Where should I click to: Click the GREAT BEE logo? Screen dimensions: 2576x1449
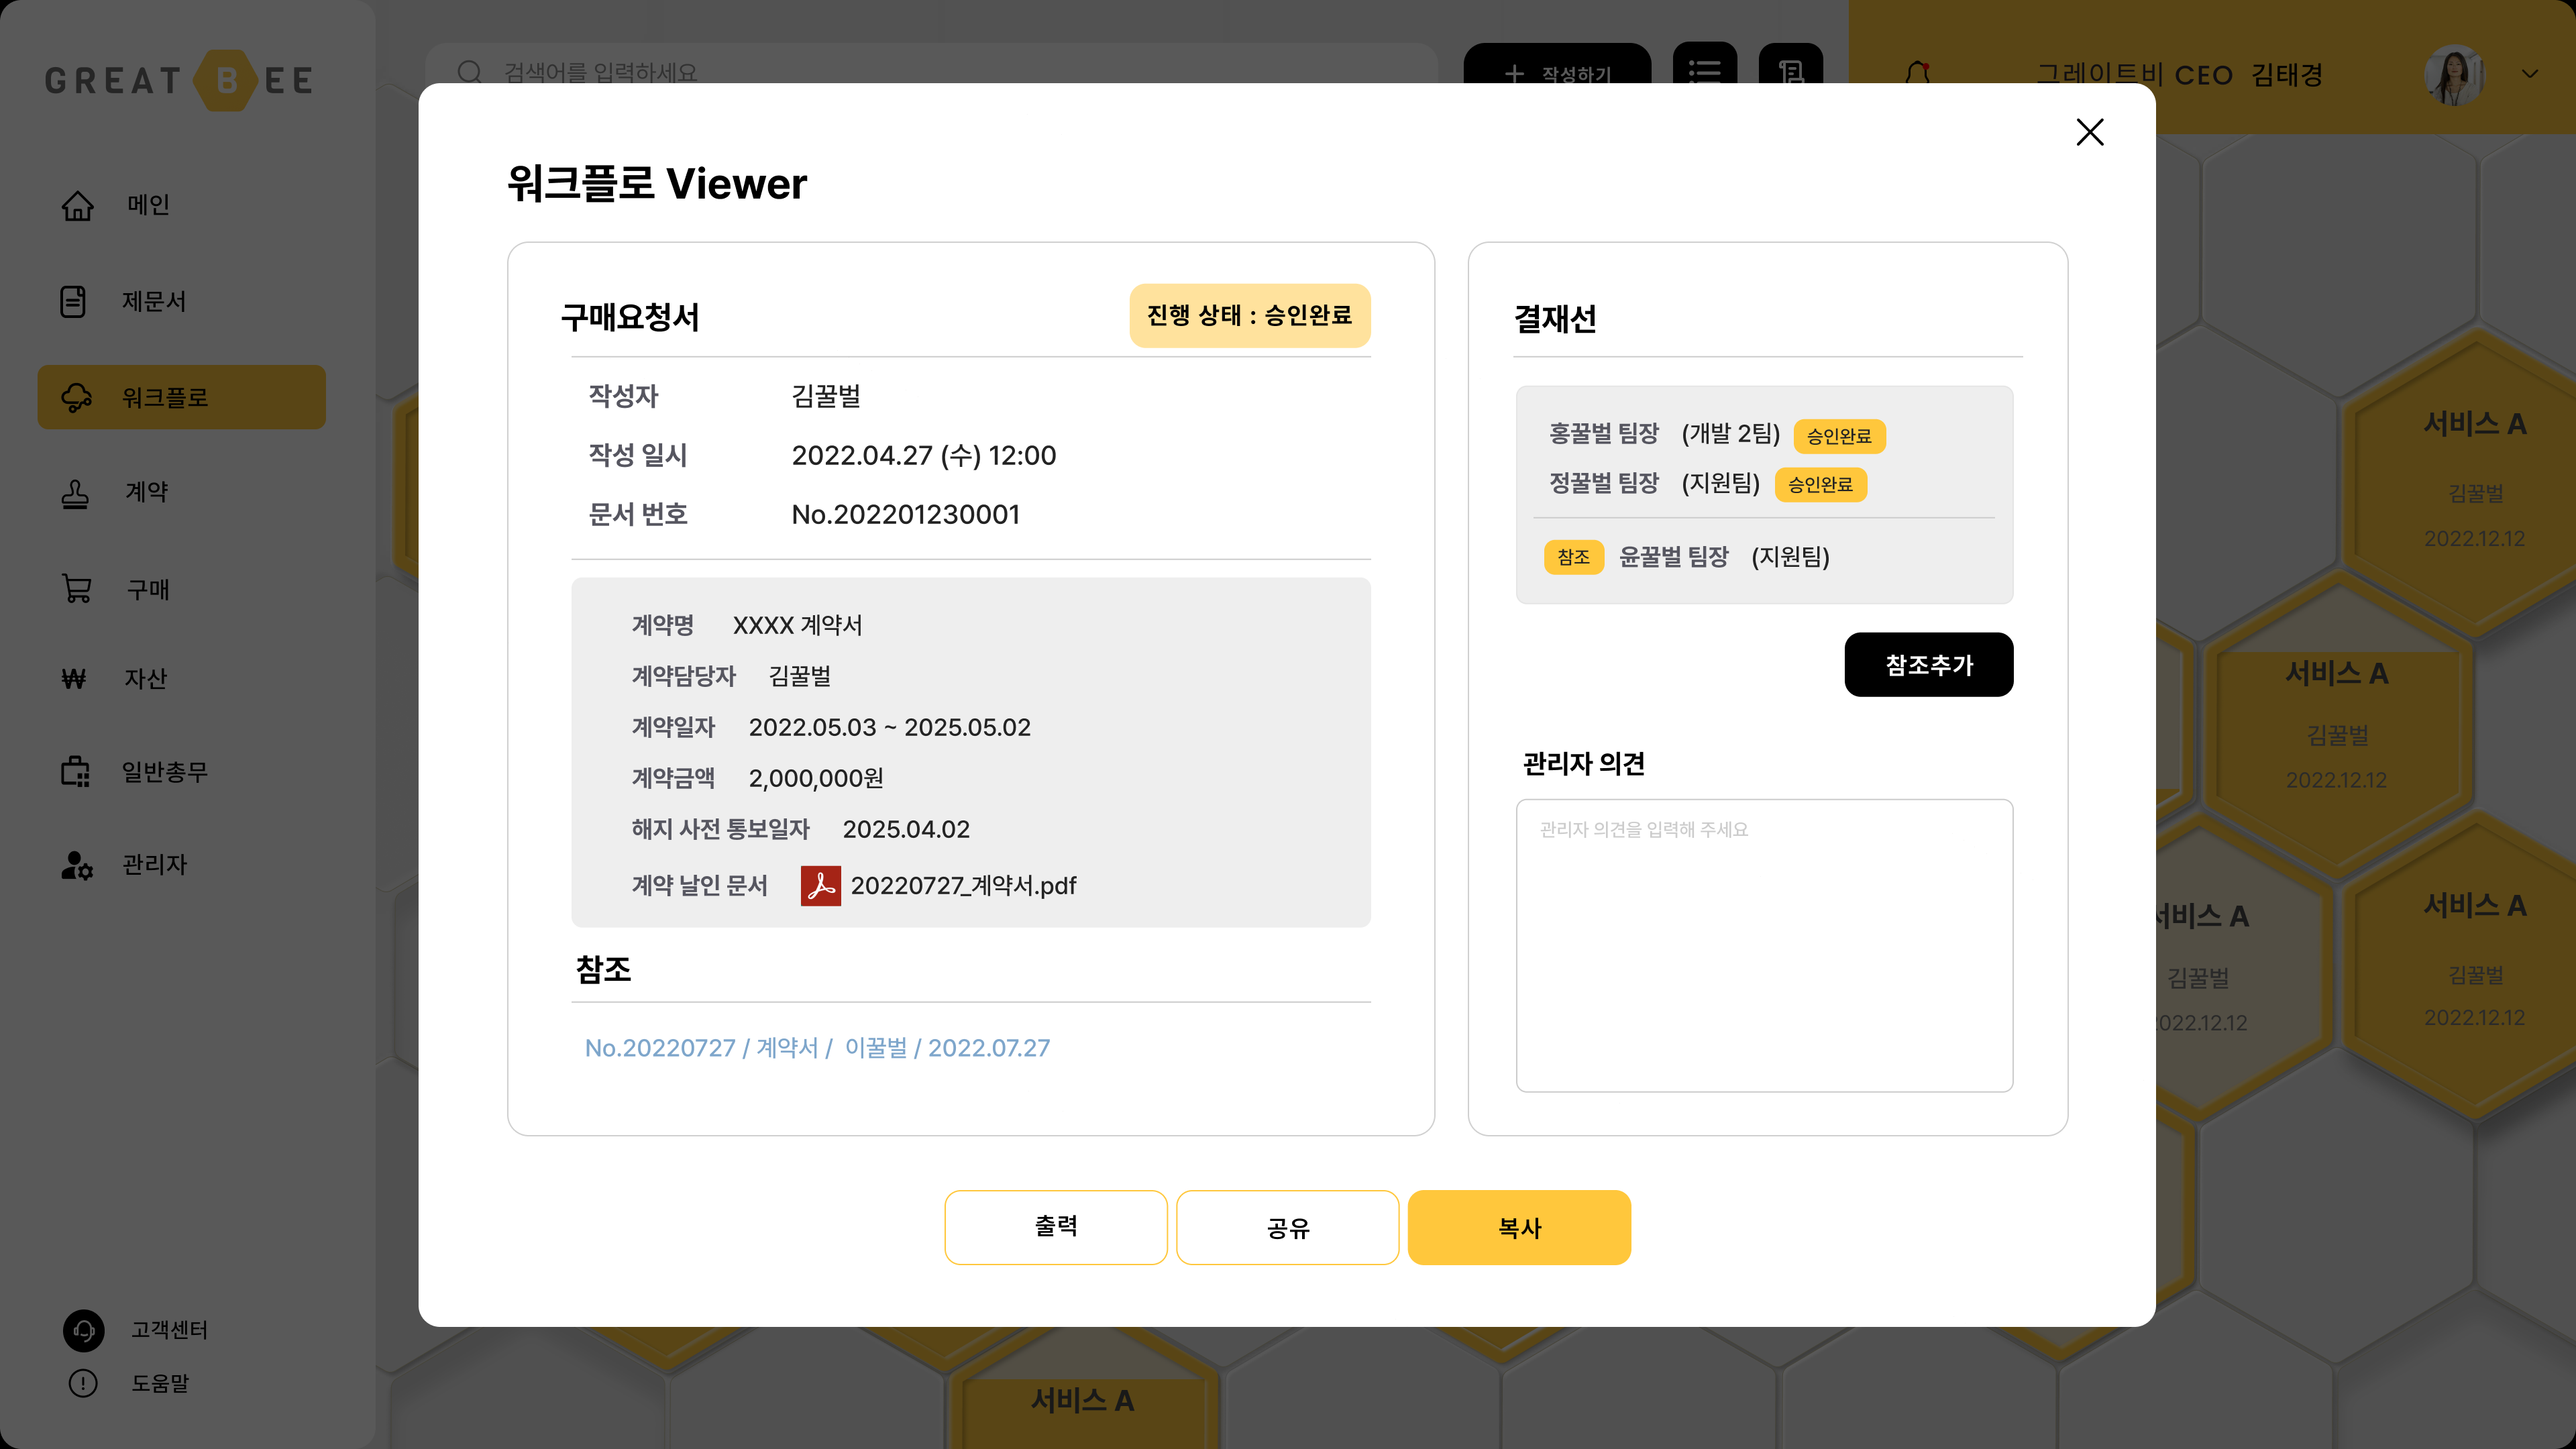[x=180, y=80]
